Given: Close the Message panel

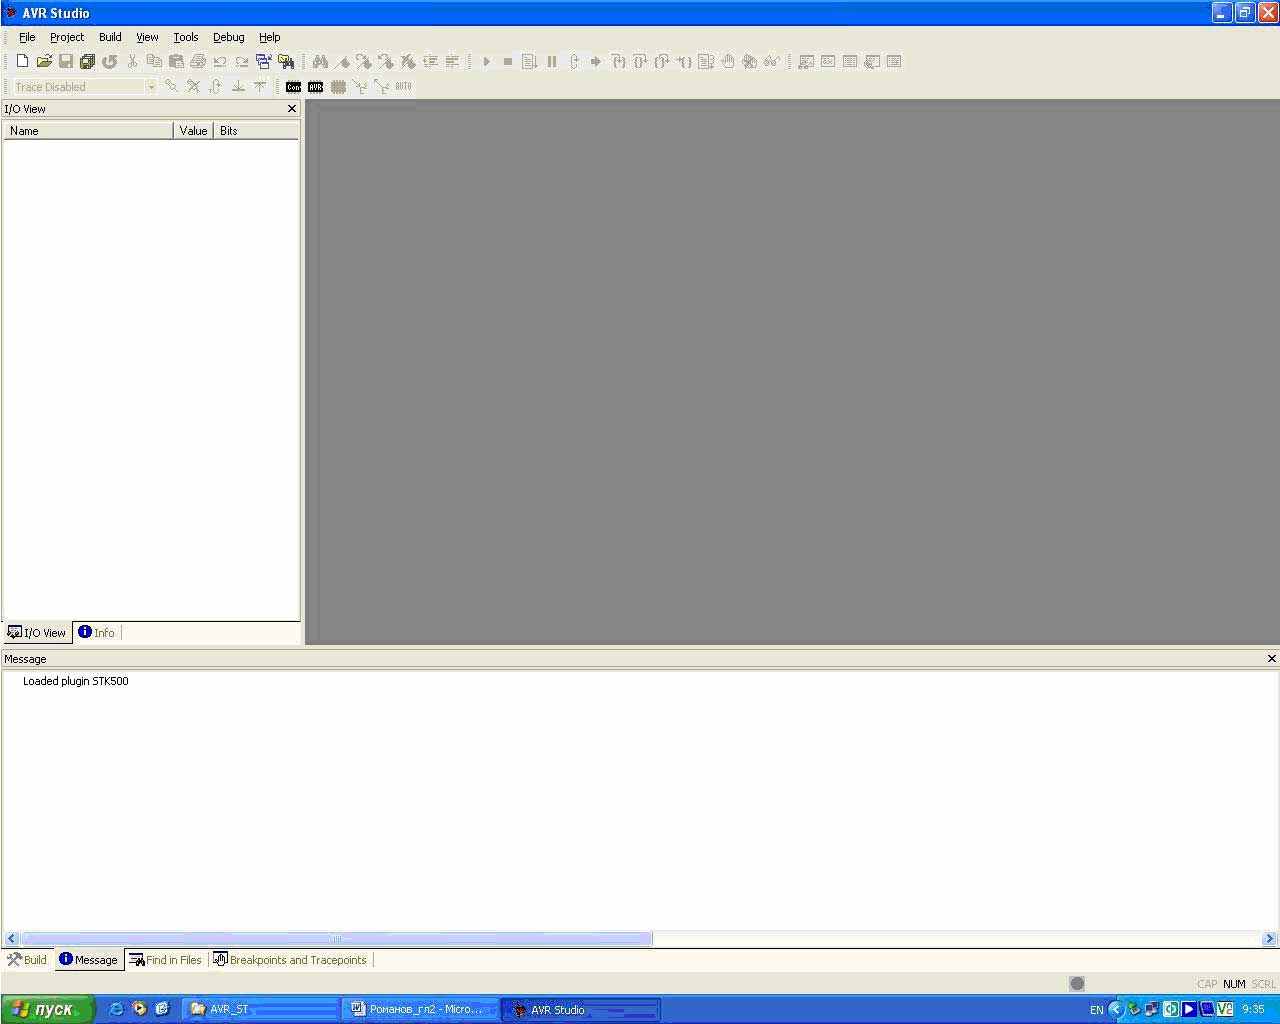Looking at the screenshot, I should click(1272, 659).
